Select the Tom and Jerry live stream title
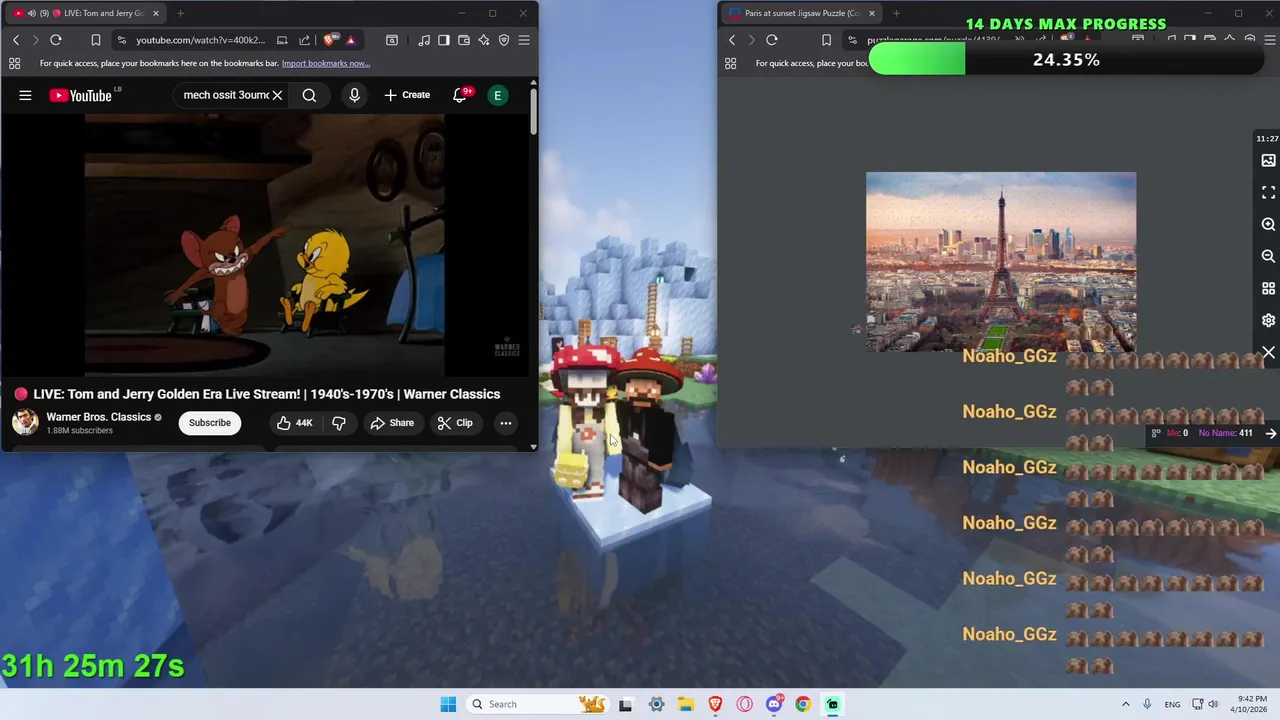The image size is (1280, 720). coord(266,394)
